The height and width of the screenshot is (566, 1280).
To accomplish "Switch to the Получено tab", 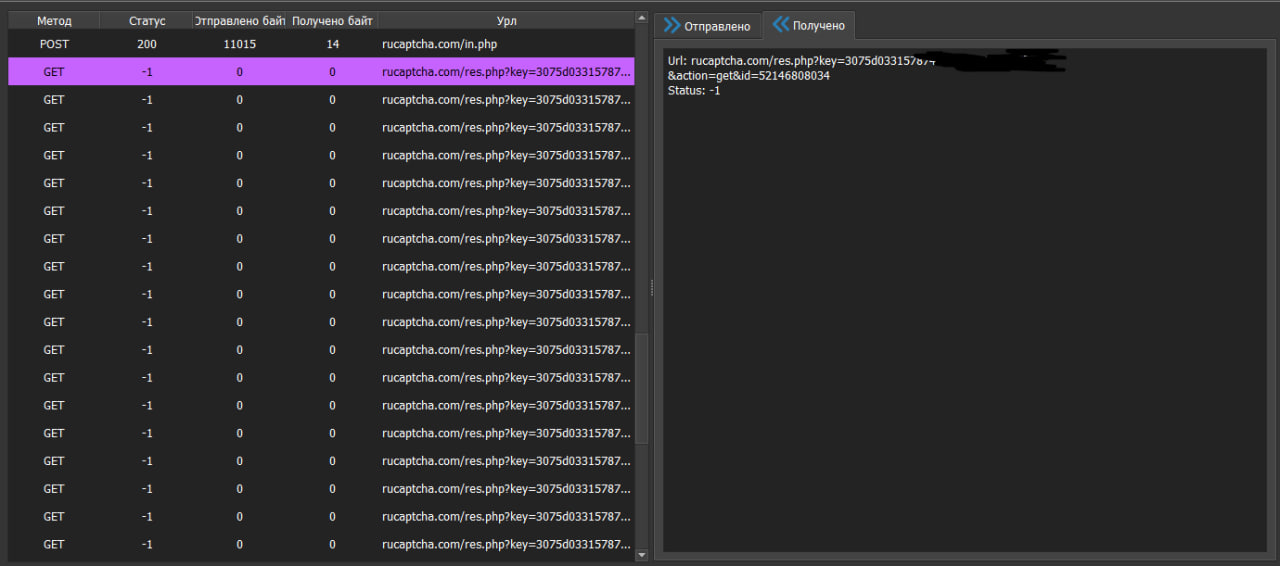I will point(819,26).
